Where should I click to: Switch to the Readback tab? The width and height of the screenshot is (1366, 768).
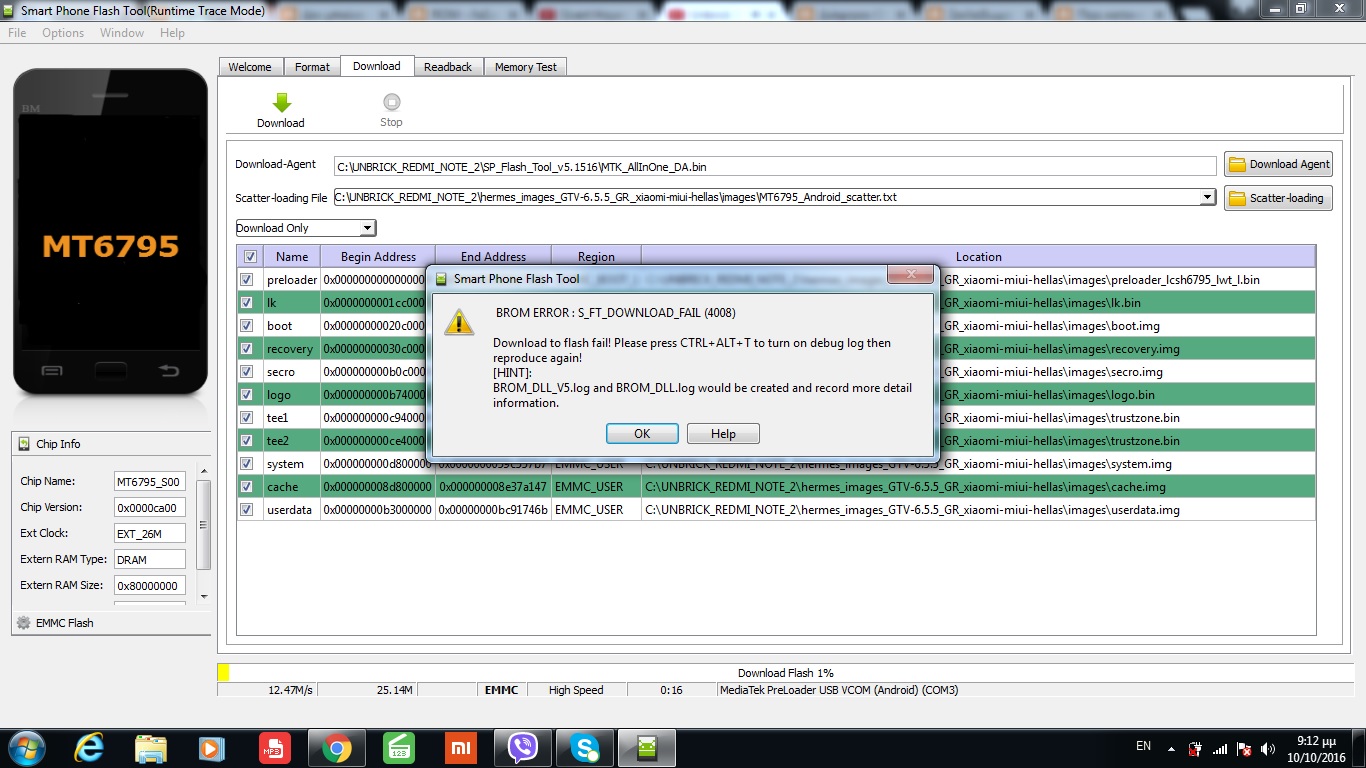click(447, 67)
